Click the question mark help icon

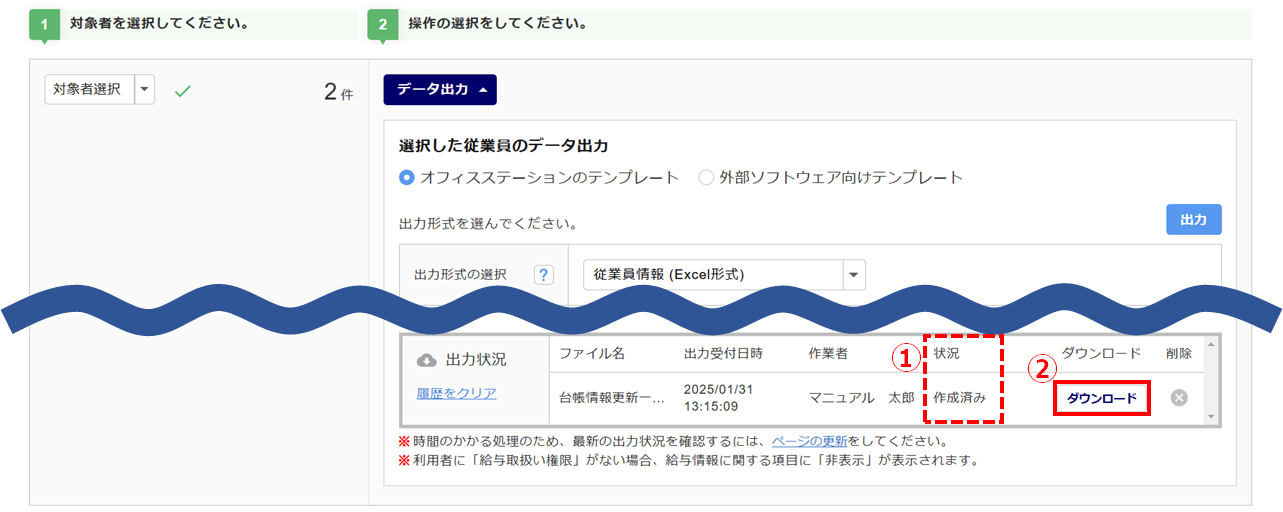coord(544,275)
